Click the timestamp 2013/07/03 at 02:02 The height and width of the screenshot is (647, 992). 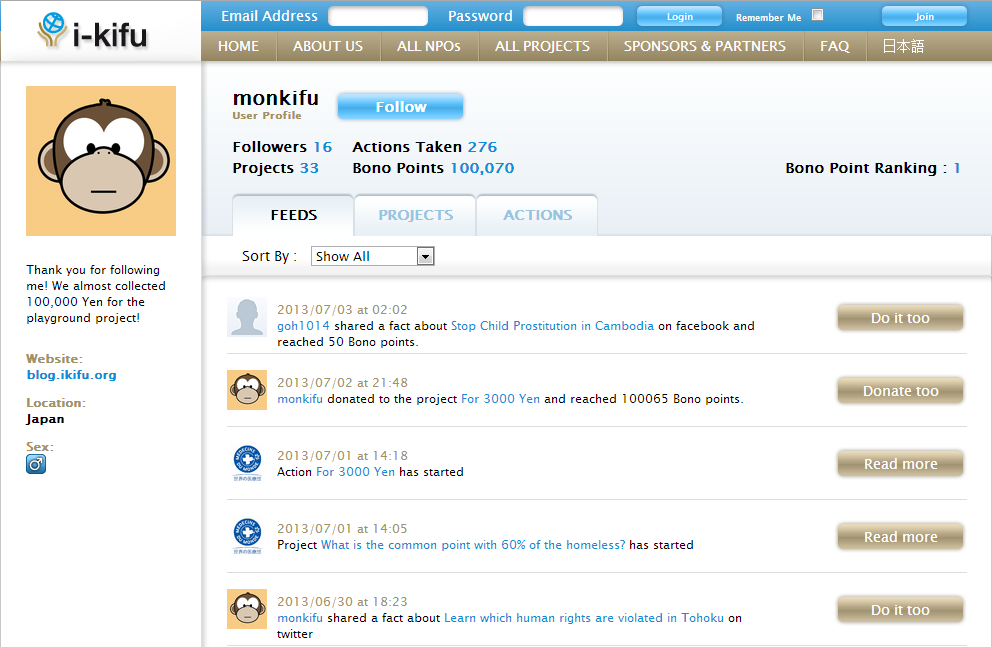click(342, 310)
